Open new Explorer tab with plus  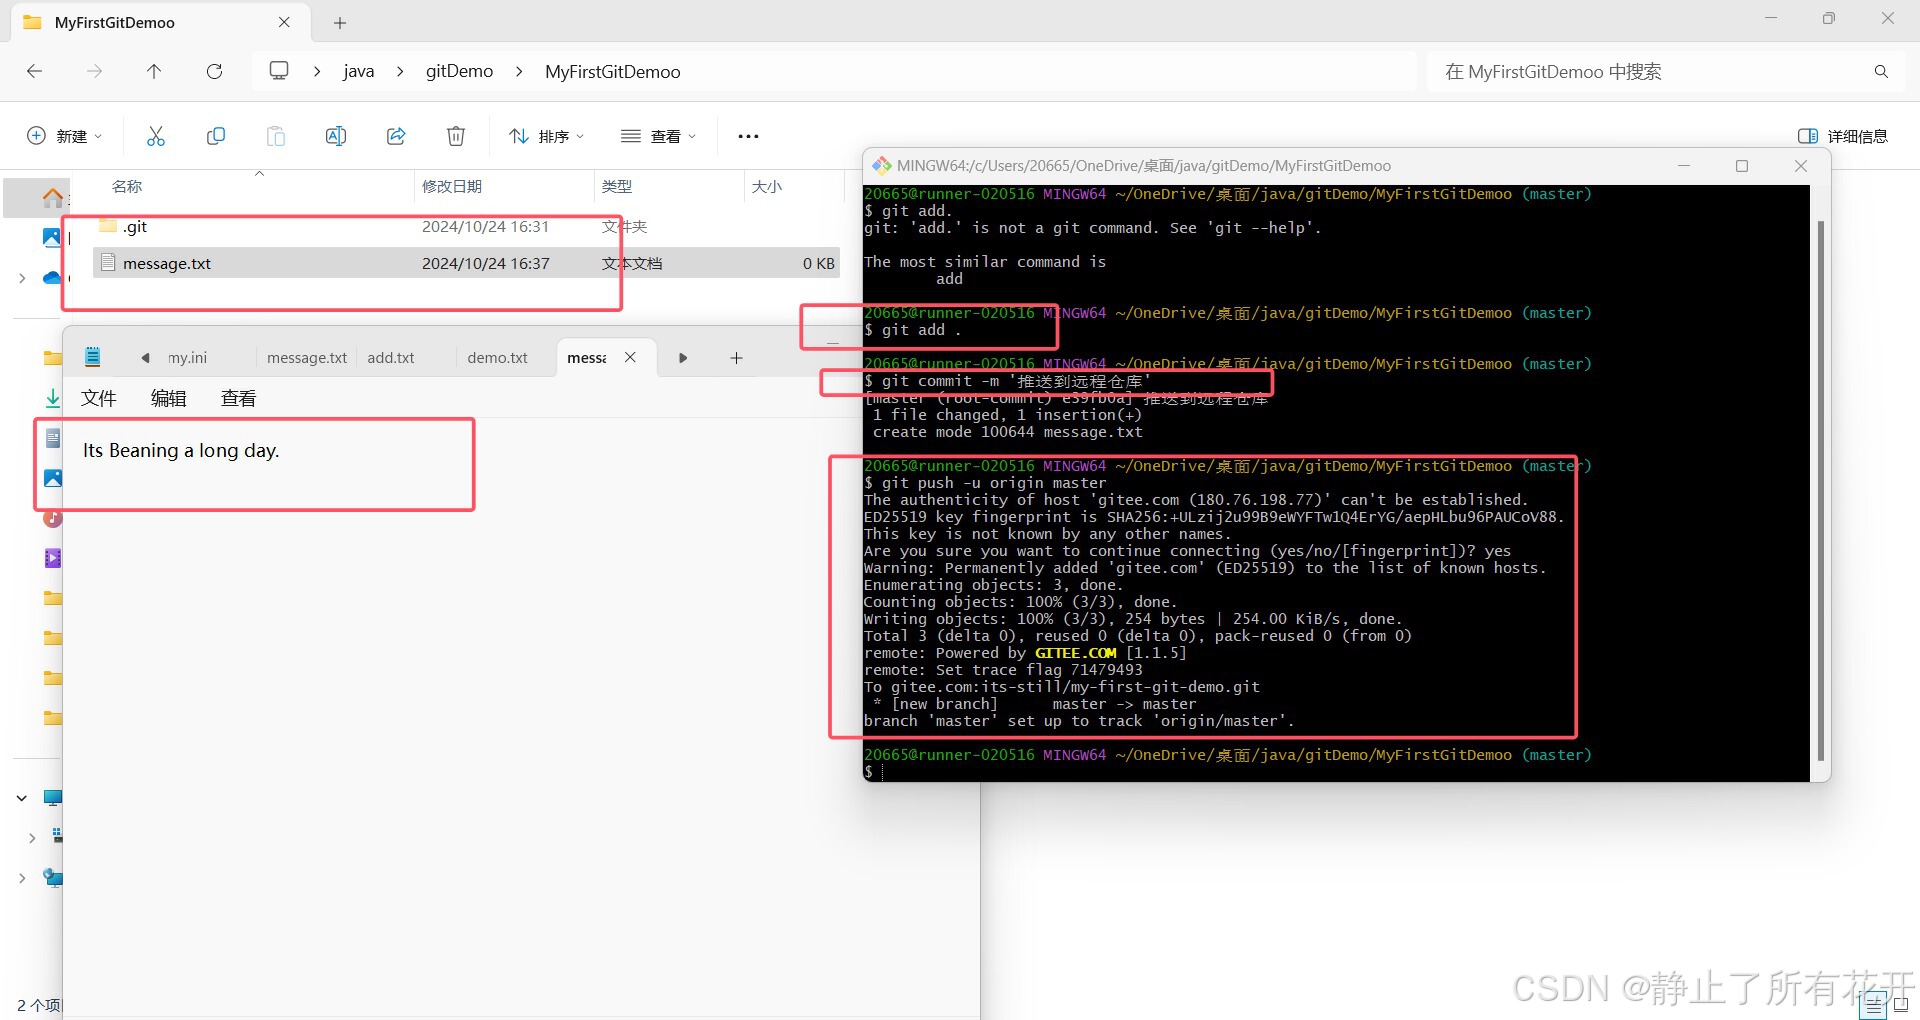pyautogui.click(x=340, y=23)
